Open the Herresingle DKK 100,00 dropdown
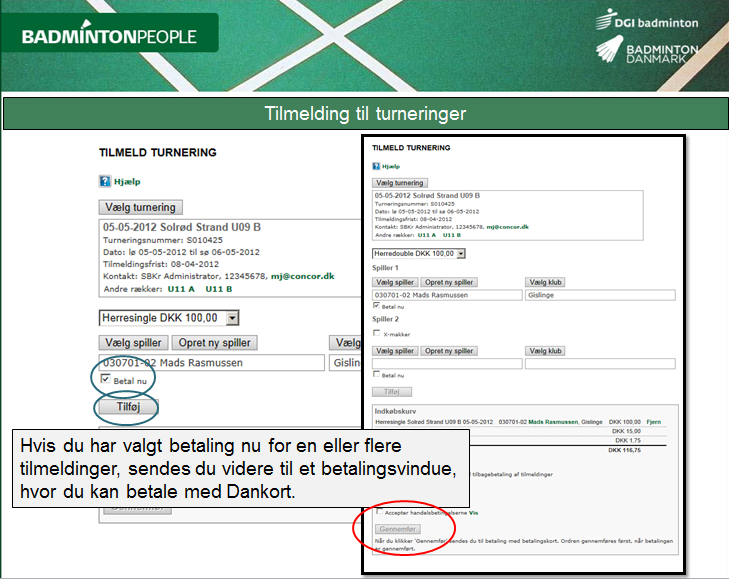Viewport: 729px width, 579px height. 170,318
